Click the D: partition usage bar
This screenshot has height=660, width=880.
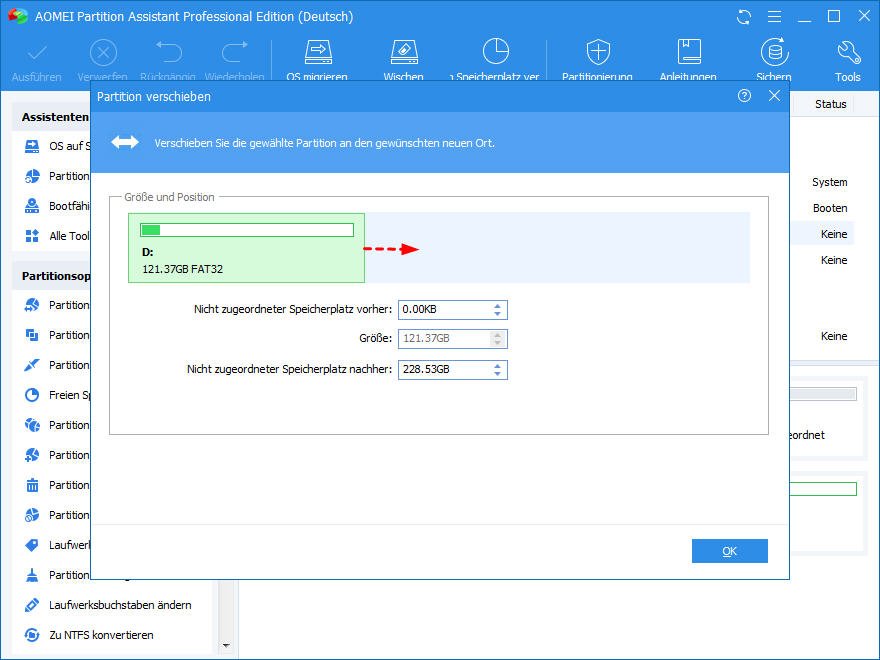(x=247, y=230)
